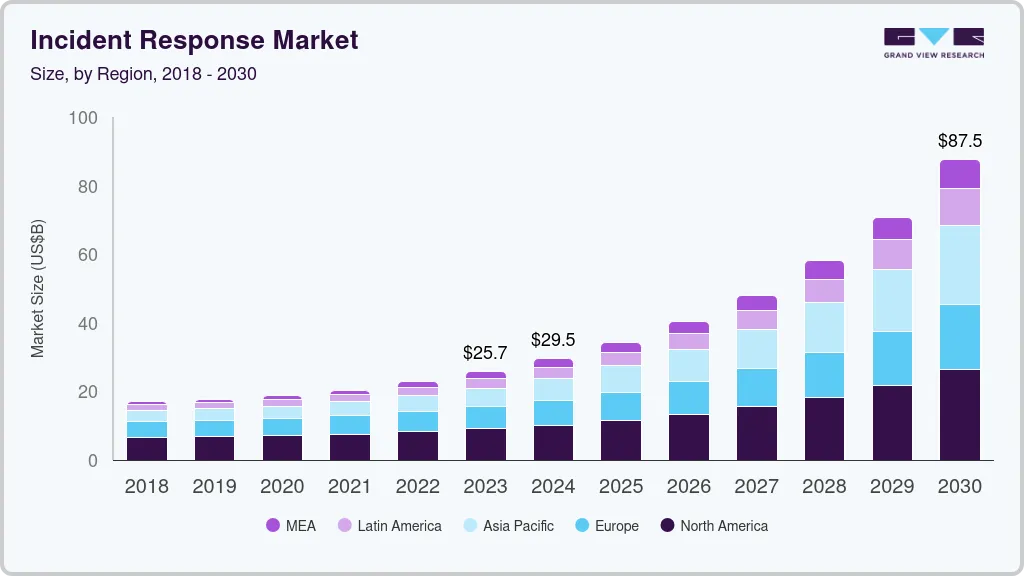The height and width of the screenshot is (576, 1024).
Task: Click the Incident Response Market title
Action: pyautogui.click(x=194, y=41)
